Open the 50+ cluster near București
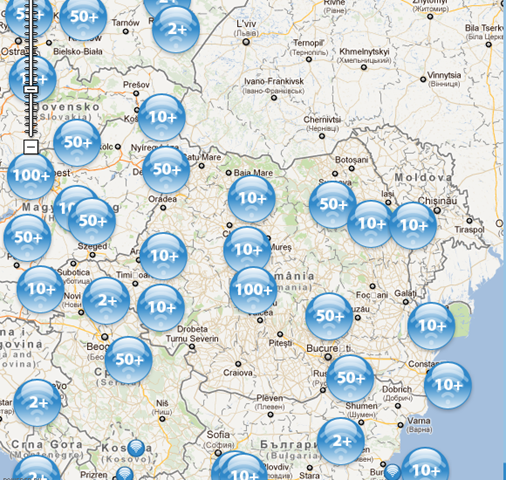The image size is (506, 480). 350,378
